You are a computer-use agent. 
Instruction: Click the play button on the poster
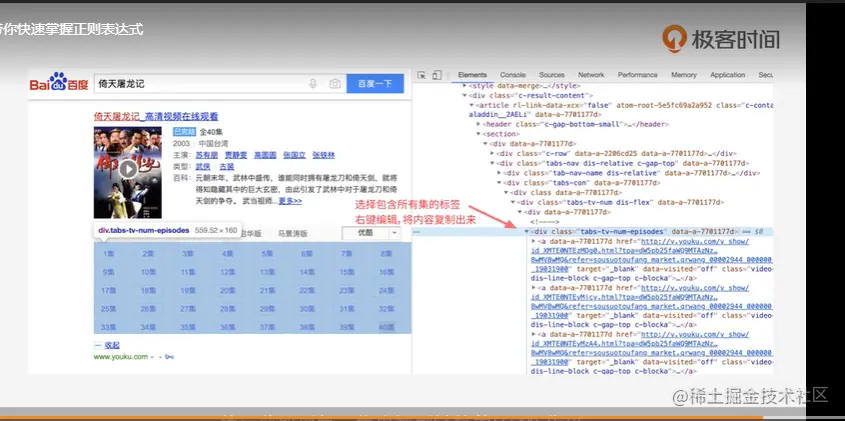click(x=128, y=169)
